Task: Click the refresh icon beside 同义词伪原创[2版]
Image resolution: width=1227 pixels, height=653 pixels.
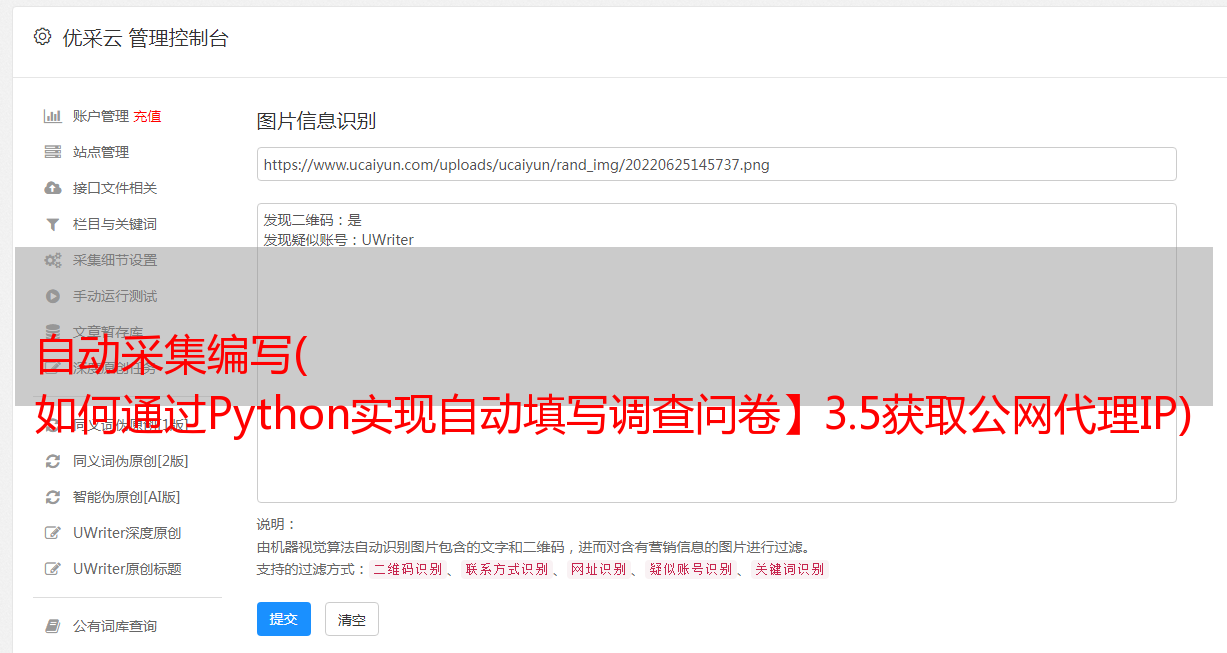Action: pyautogui.click(x=53, y=461)
